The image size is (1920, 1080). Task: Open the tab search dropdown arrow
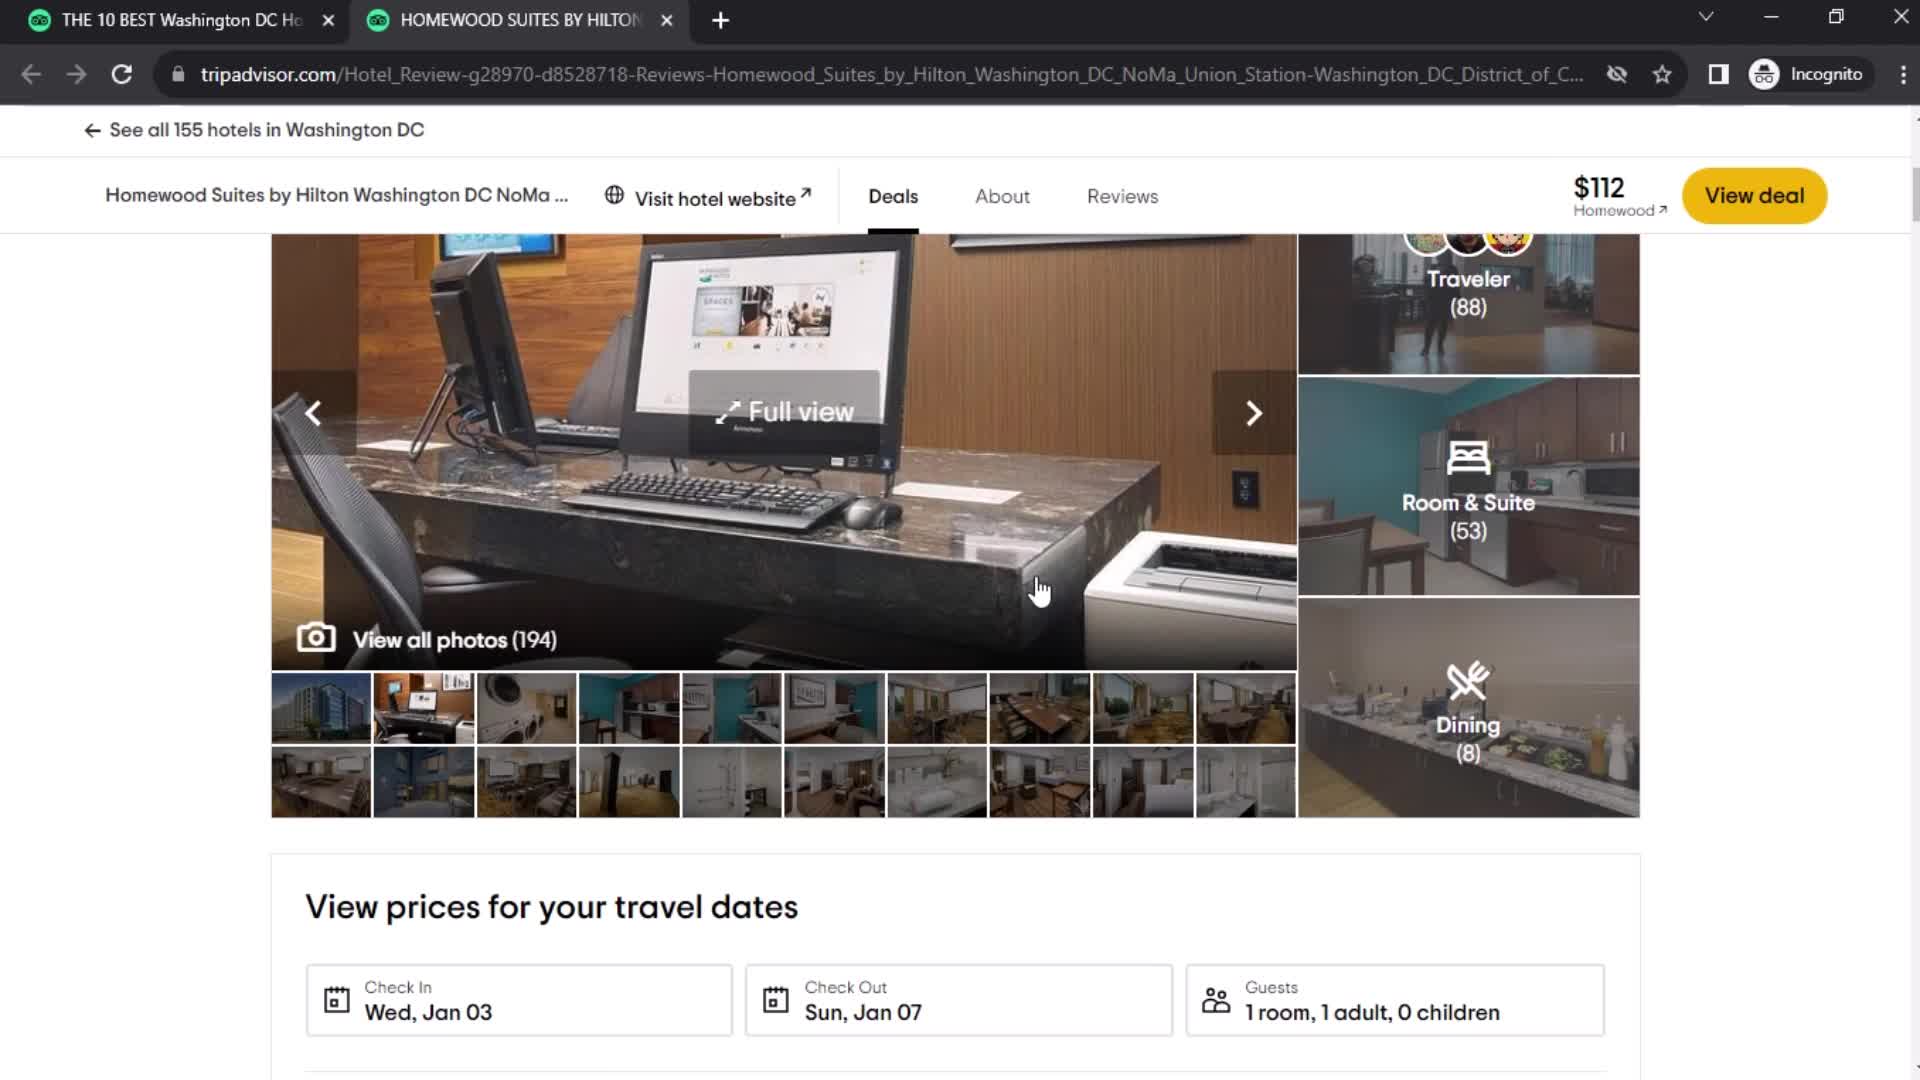1706,17
